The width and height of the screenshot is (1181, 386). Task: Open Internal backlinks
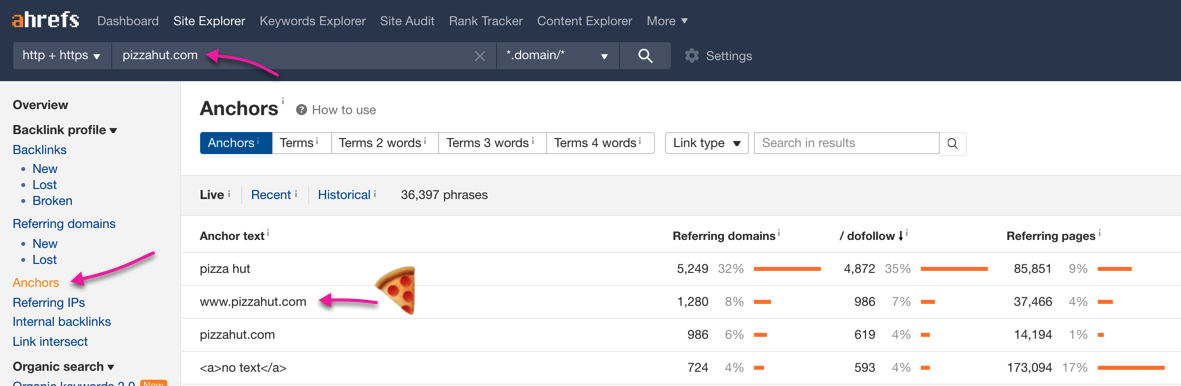[x=62, y=322]
